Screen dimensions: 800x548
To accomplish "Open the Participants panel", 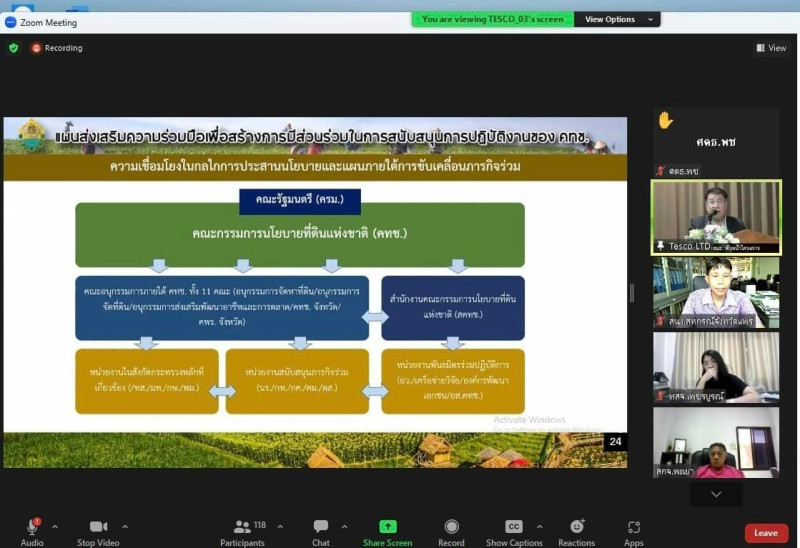I will pos(243,530).
